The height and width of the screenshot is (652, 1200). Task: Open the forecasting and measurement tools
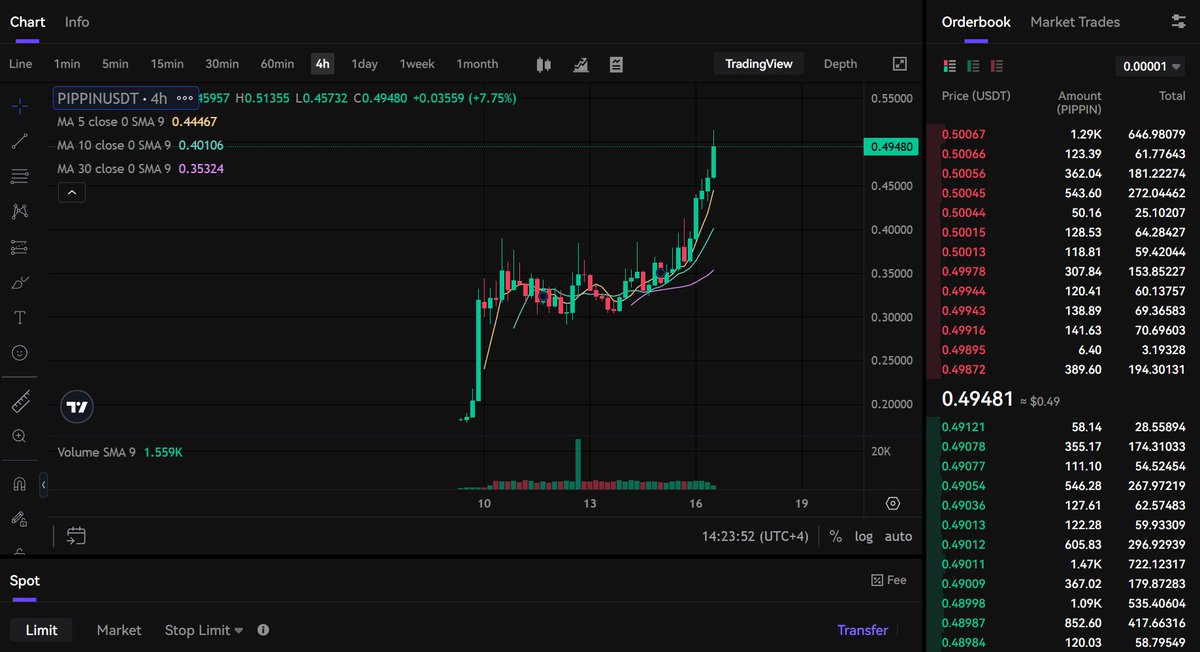[x=19, y=247]
